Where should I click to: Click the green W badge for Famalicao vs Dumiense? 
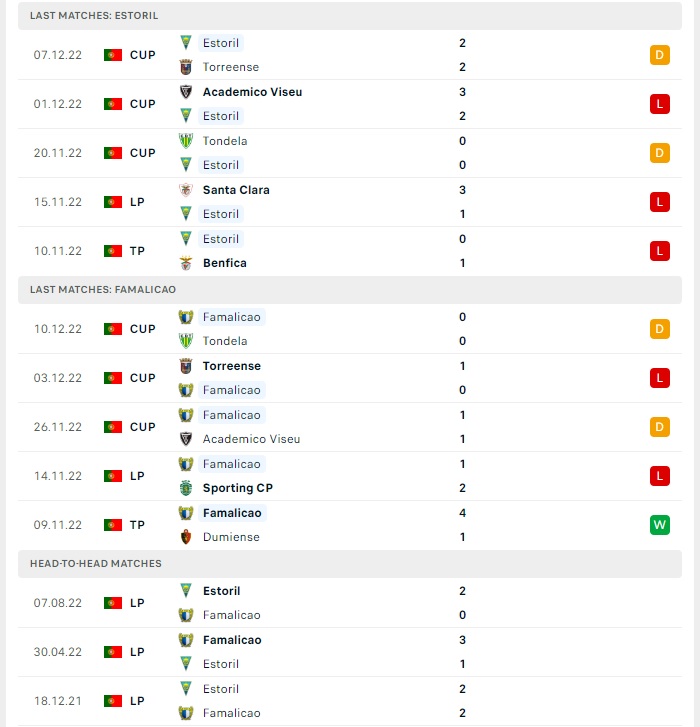point(660,525)
